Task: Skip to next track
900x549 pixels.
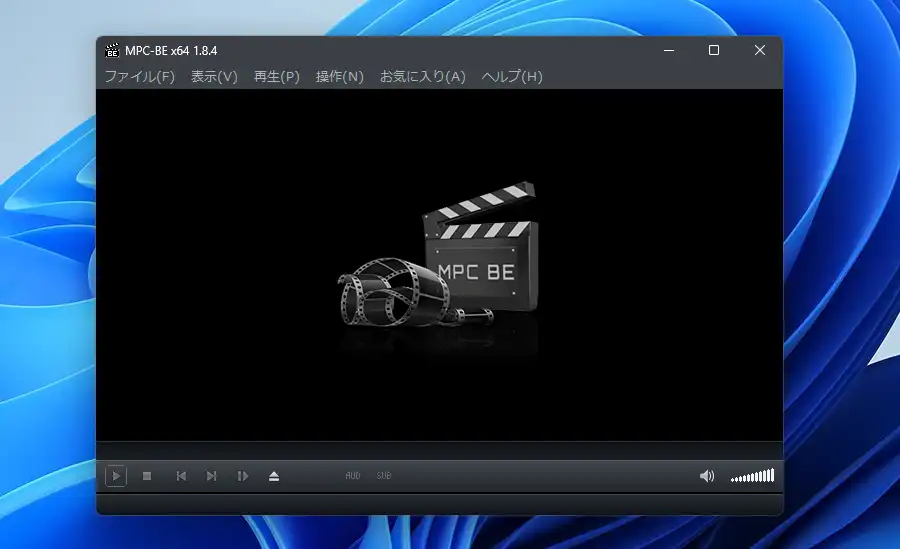Action: (211, 476)
